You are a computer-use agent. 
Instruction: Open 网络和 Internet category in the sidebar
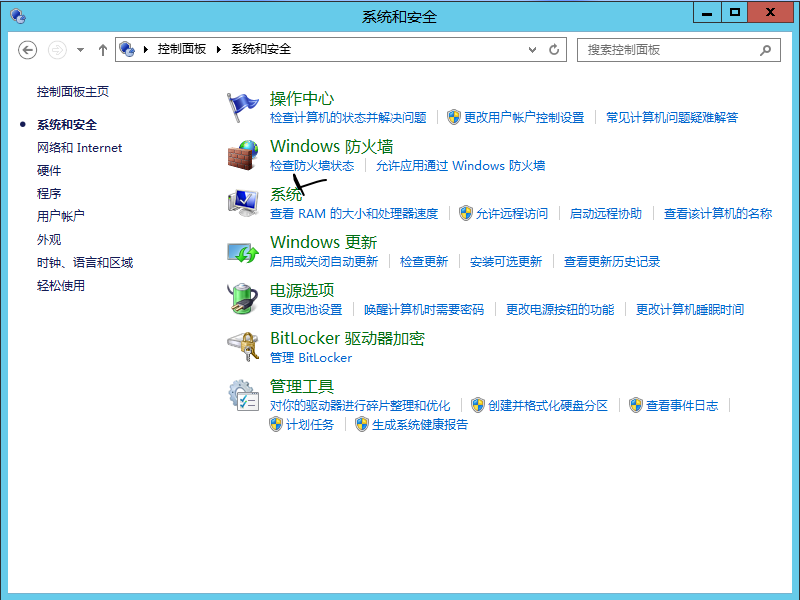[80, 148]
